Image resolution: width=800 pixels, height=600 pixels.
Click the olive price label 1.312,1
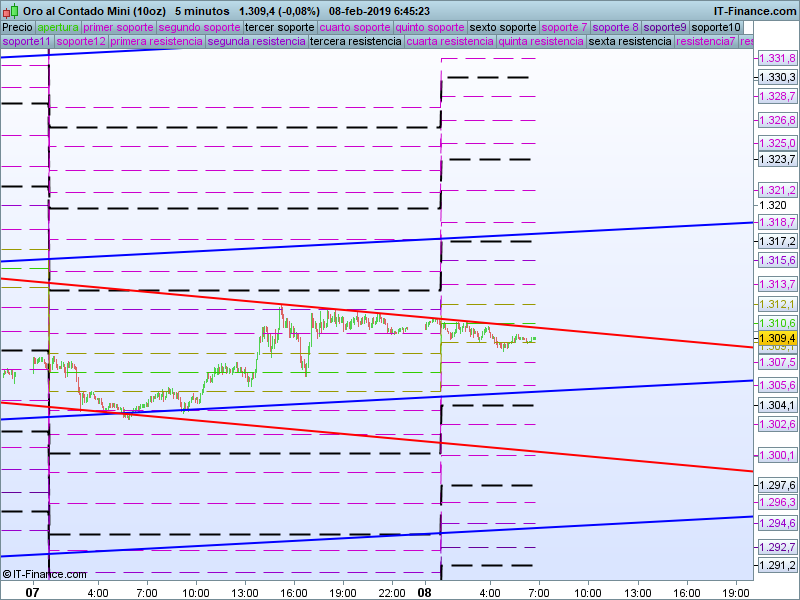[x=777, y=304]
